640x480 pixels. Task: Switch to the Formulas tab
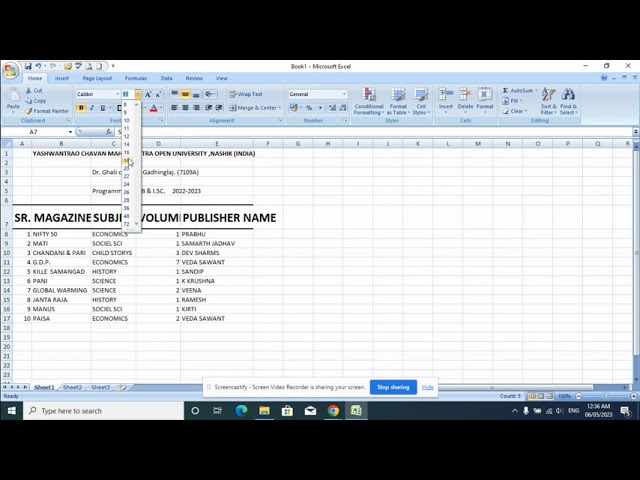136,78
